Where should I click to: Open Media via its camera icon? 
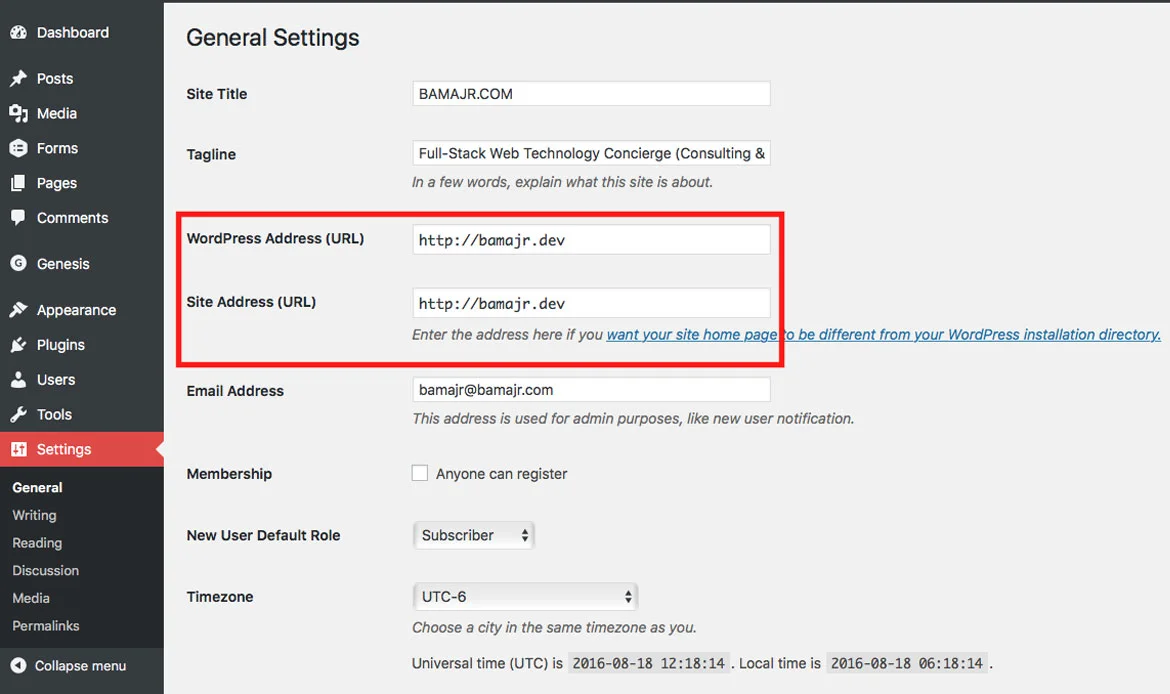point(18,114)
